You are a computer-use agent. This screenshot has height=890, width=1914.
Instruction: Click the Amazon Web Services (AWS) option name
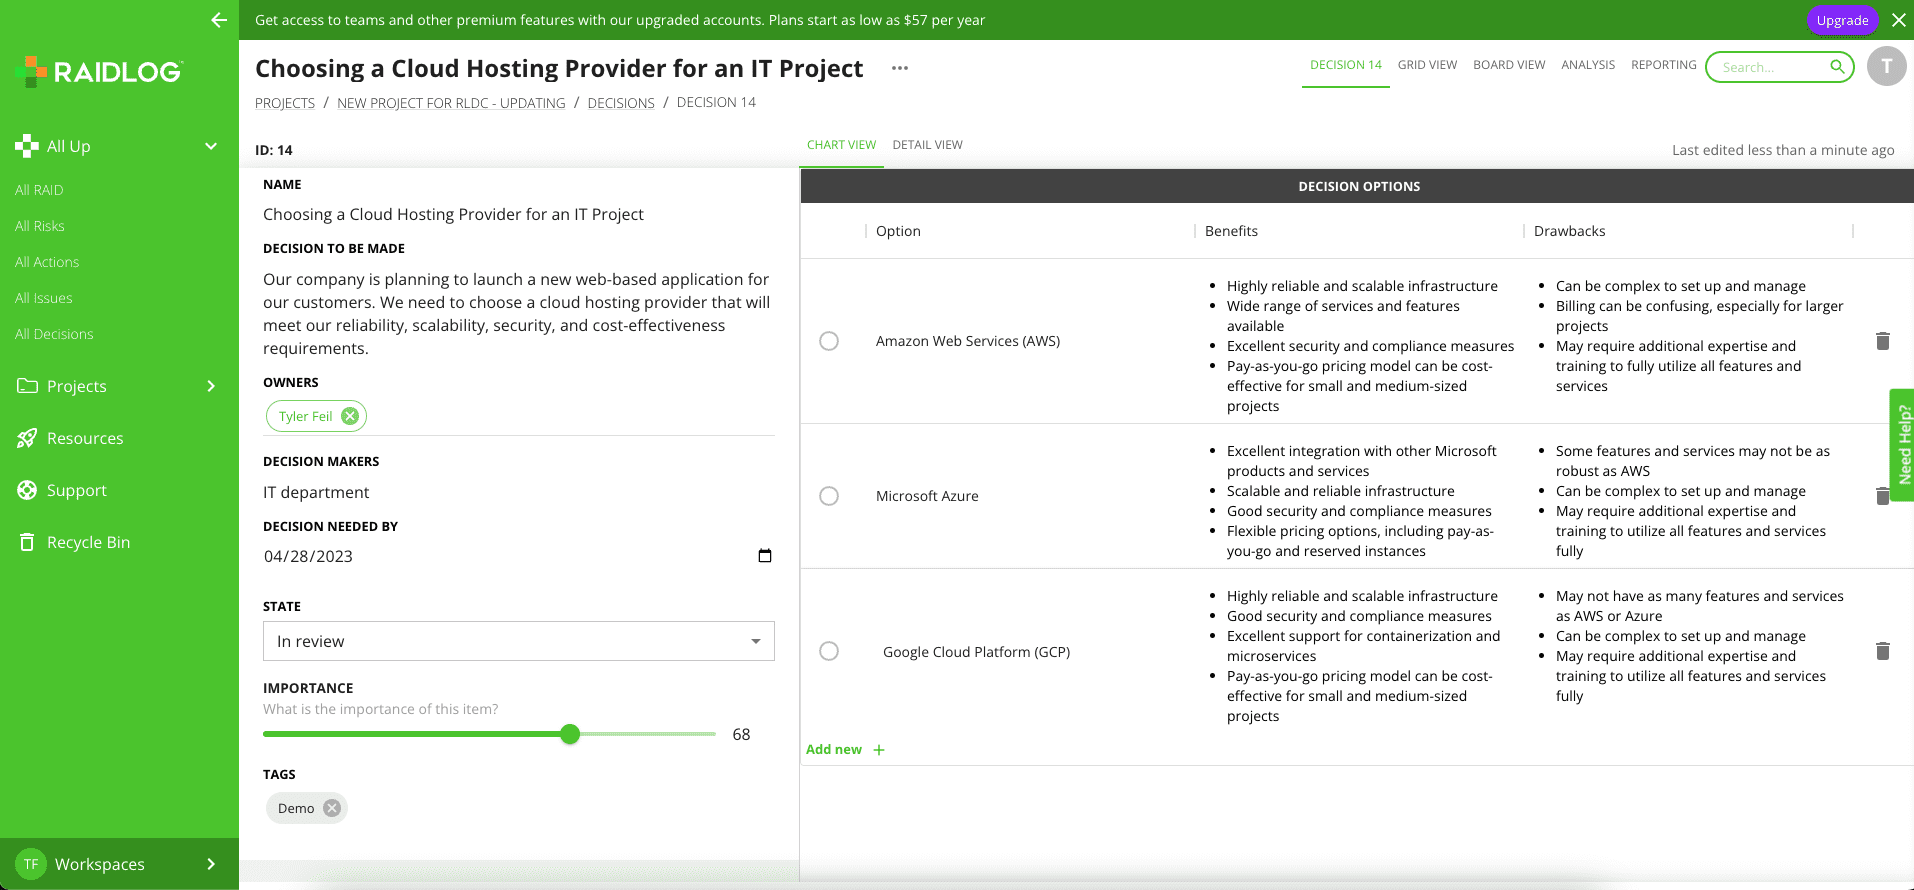click(x=968, y=341)
